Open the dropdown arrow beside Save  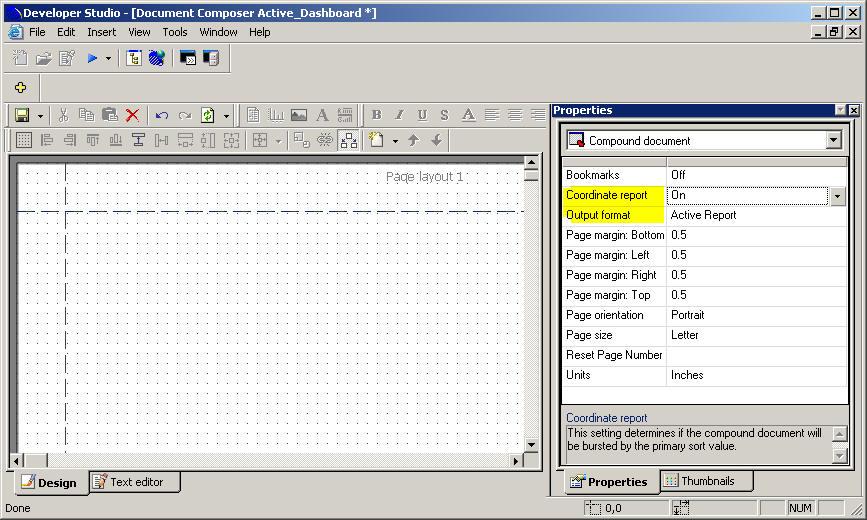coord(39,116)
